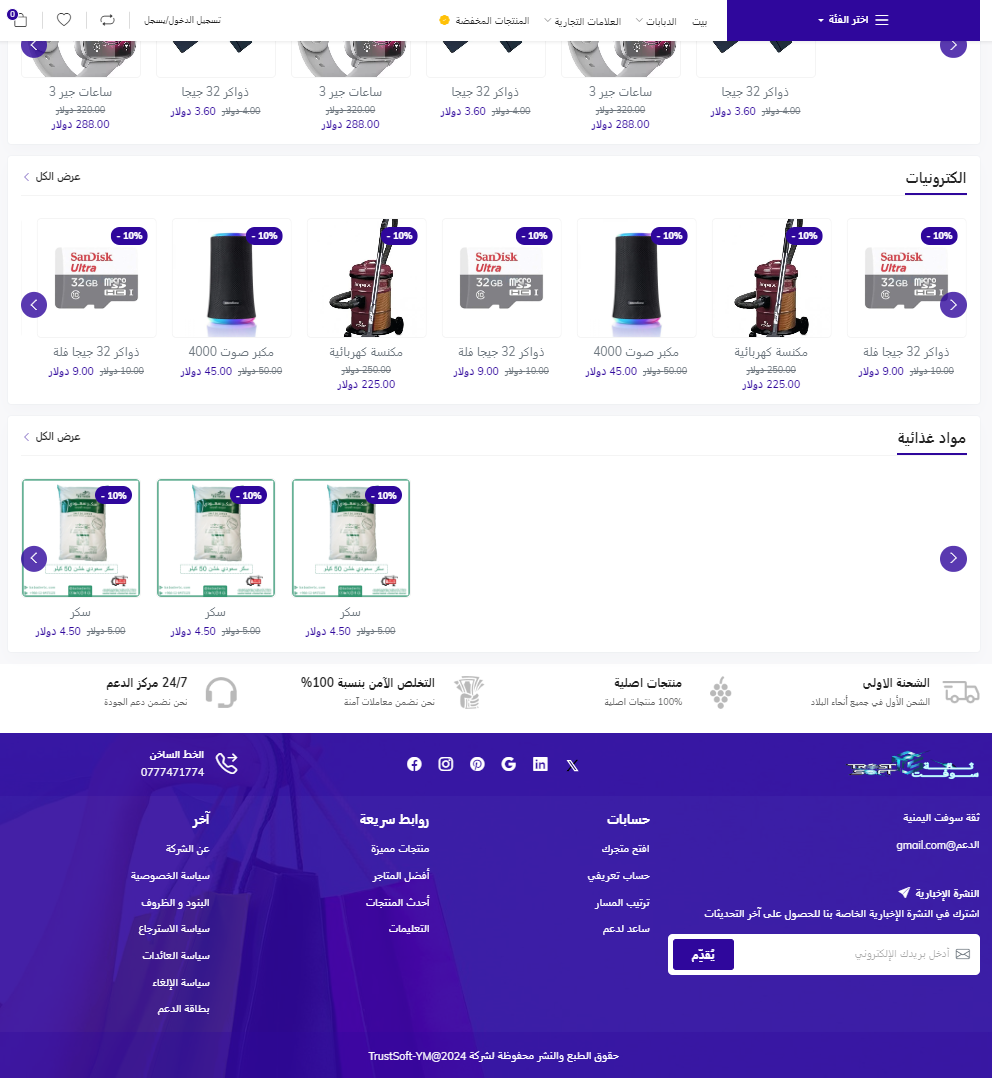This screenshot has height=1078, width=992.
Task: Open the Pinterest icon in footer
Action: pyautogui.click(x=477, y=764)
